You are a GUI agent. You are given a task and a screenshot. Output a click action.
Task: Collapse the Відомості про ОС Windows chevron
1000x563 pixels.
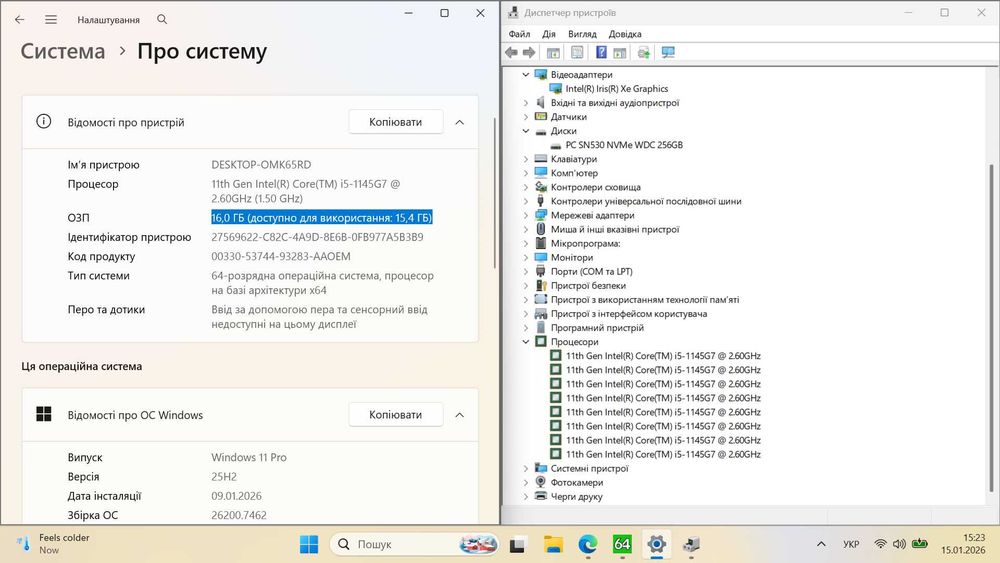pos(459,414)
